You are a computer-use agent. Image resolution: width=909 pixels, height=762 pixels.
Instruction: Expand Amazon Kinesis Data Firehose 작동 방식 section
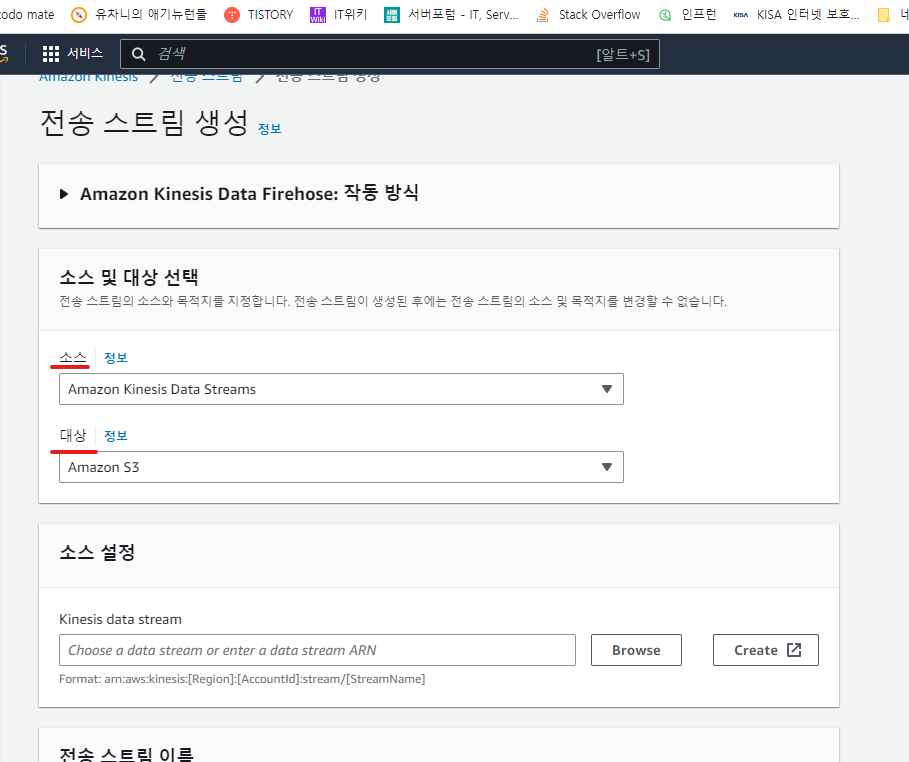coord(64,194)
